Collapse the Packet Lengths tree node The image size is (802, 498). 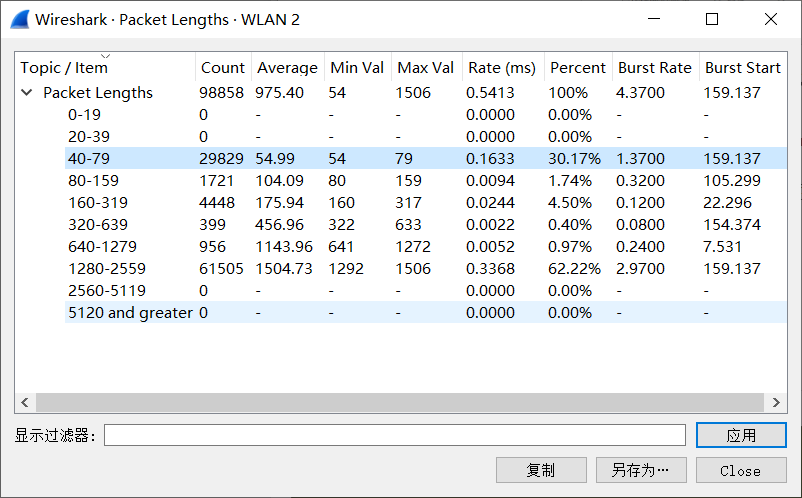[x=26, y=93]
